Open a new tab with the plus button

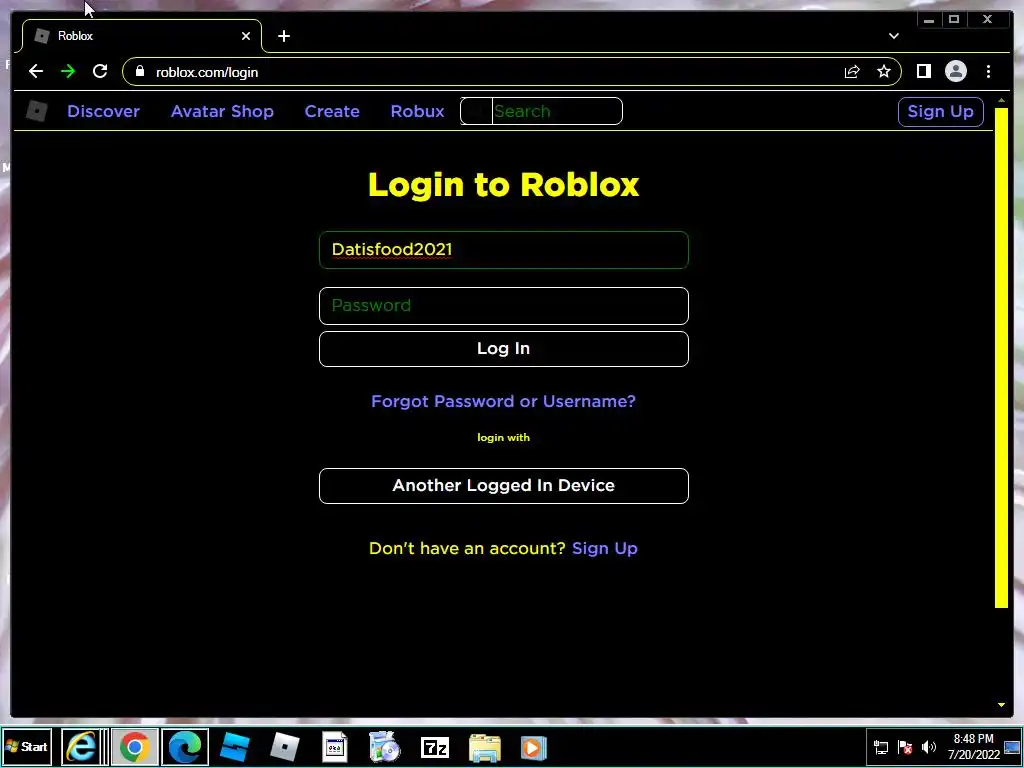point(283,36)
